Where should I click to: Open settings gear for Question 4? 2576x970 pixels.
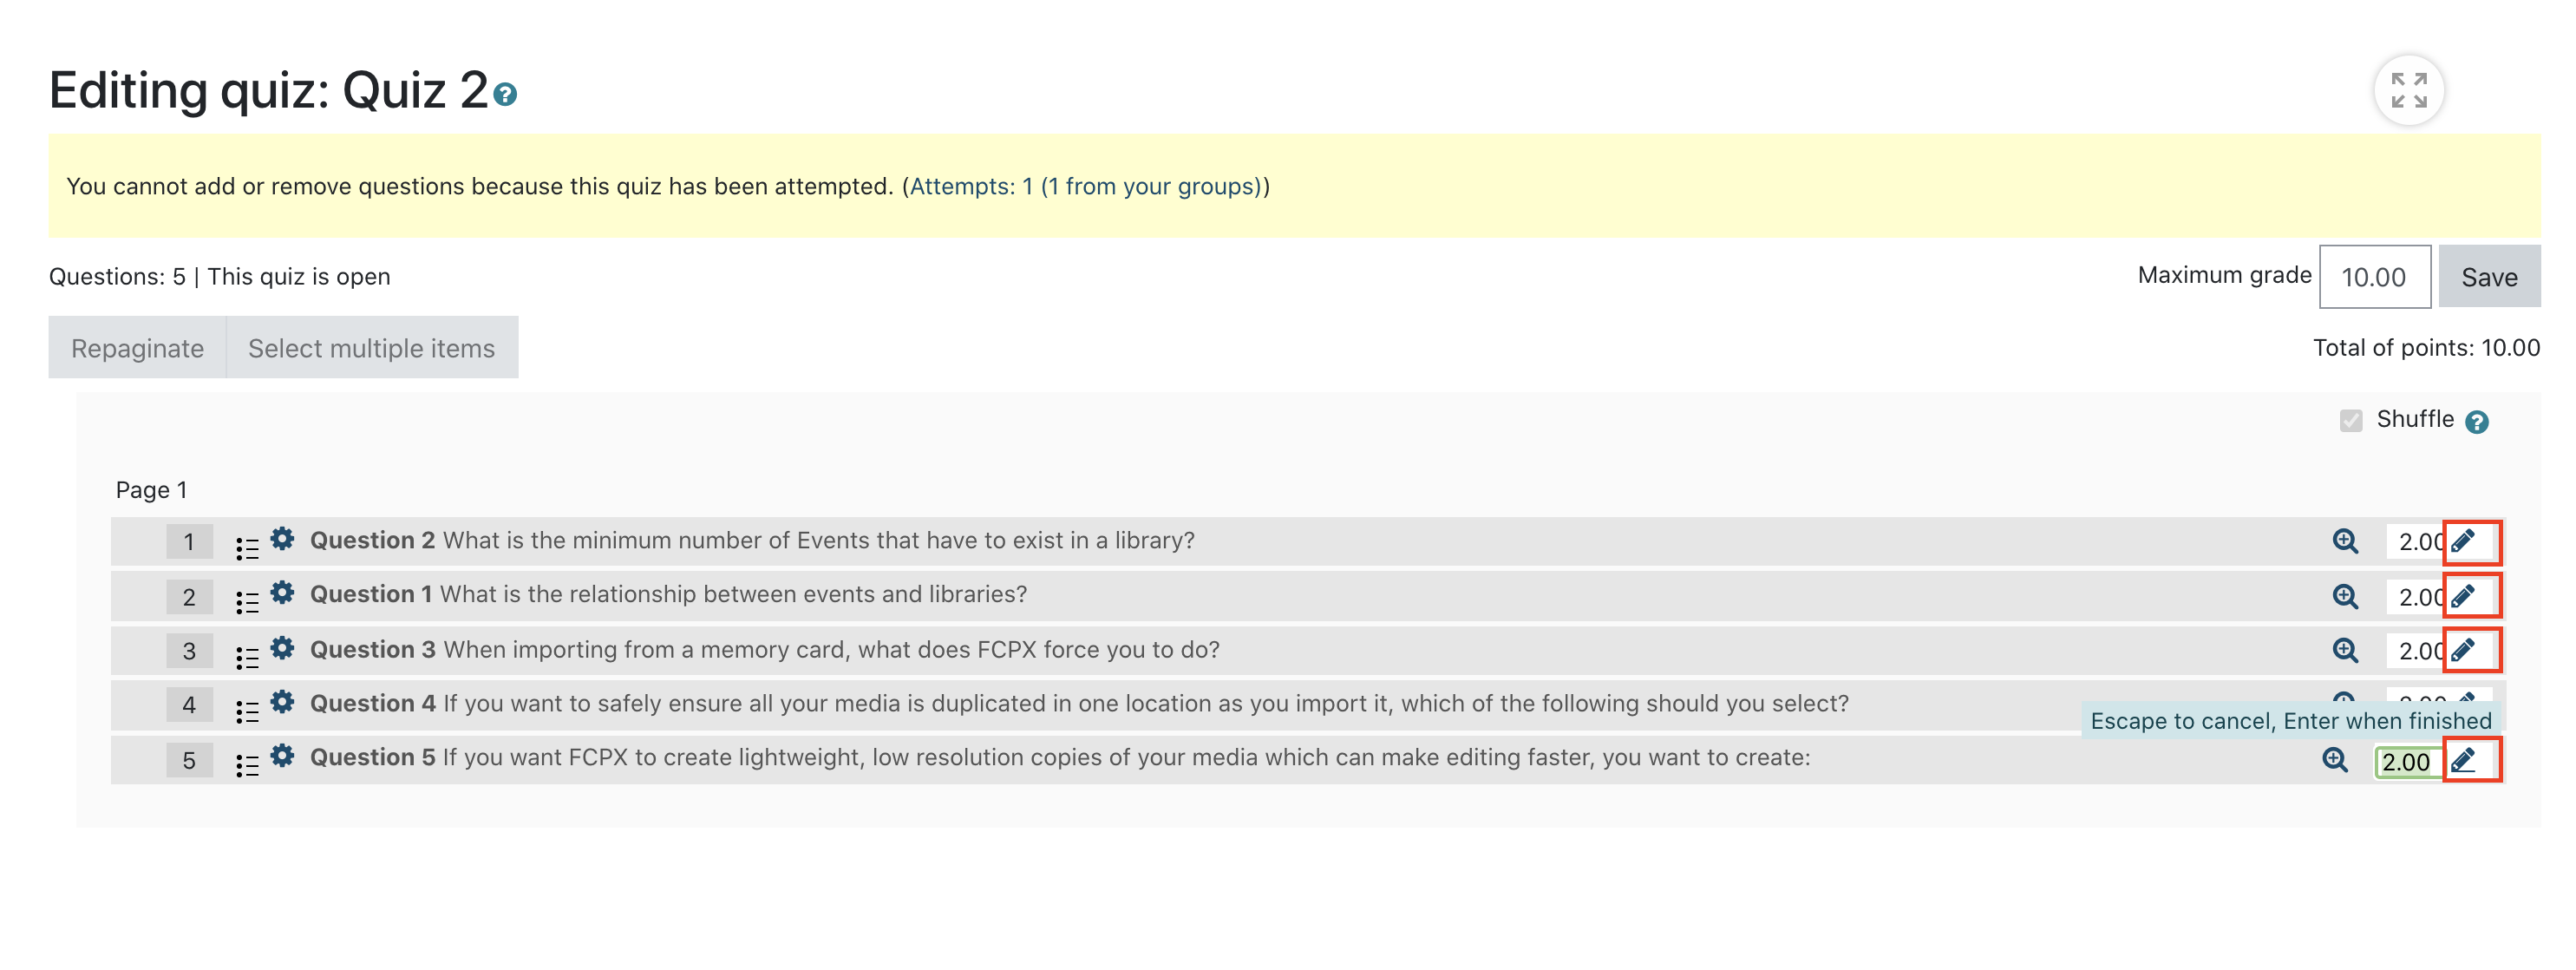[283, 702]
